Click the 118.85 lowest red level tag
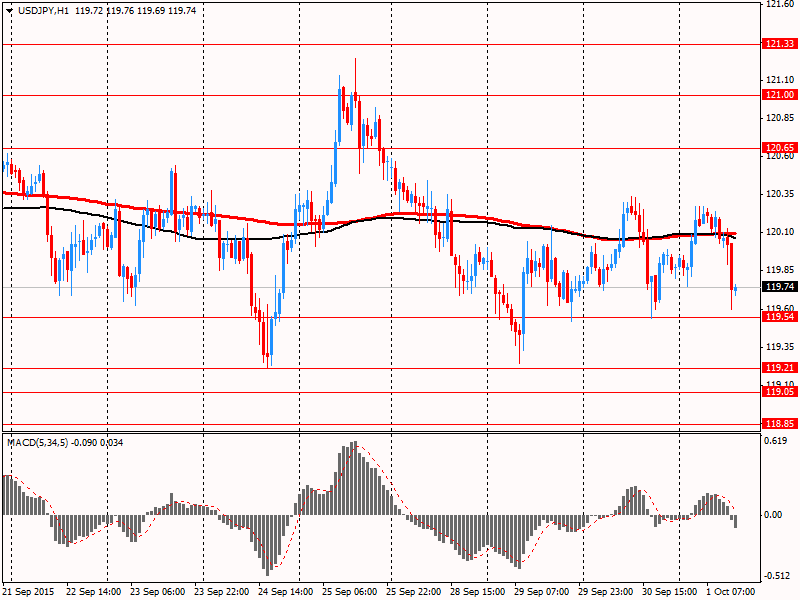The image size is (800, 600). tap(780, 424)
